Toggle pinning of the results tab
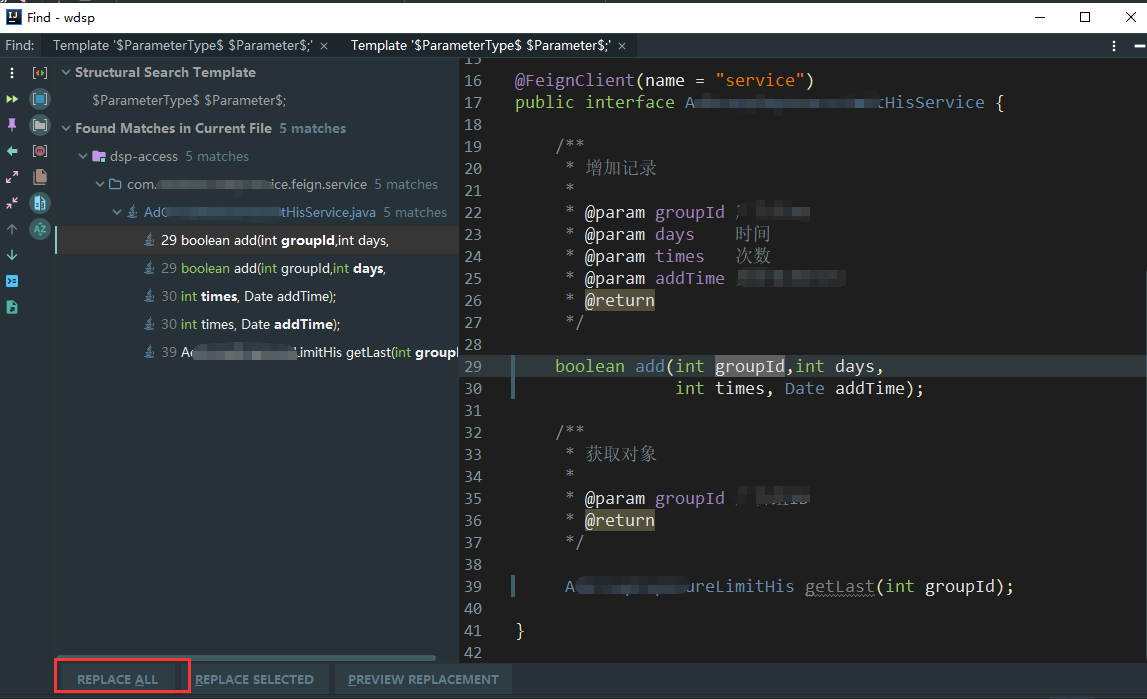The width and height of the screenshot is (1147, 699). [x=12, y=124]
